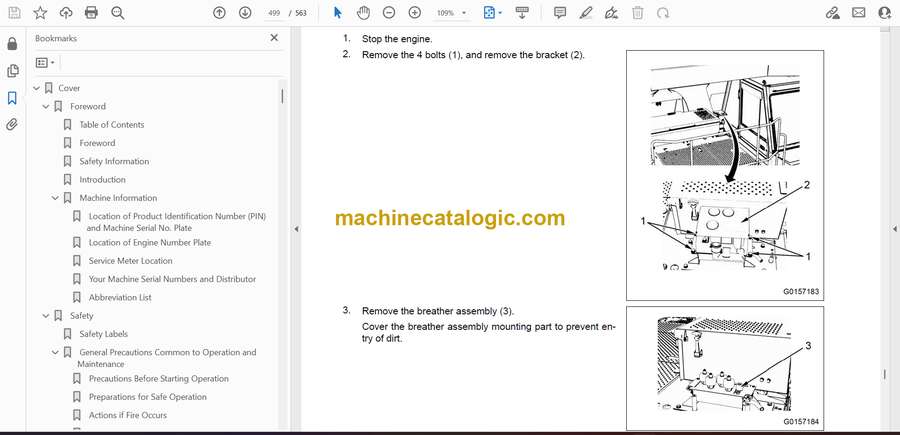
Task: Click the bookmarks panel scrollbar thumb
Action: point(282,96)
